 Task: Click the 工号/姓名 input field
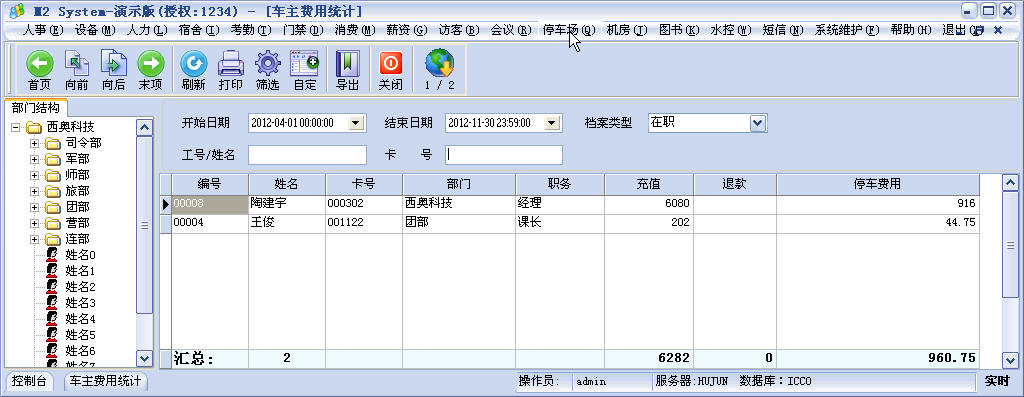click(x=307, y=155)
